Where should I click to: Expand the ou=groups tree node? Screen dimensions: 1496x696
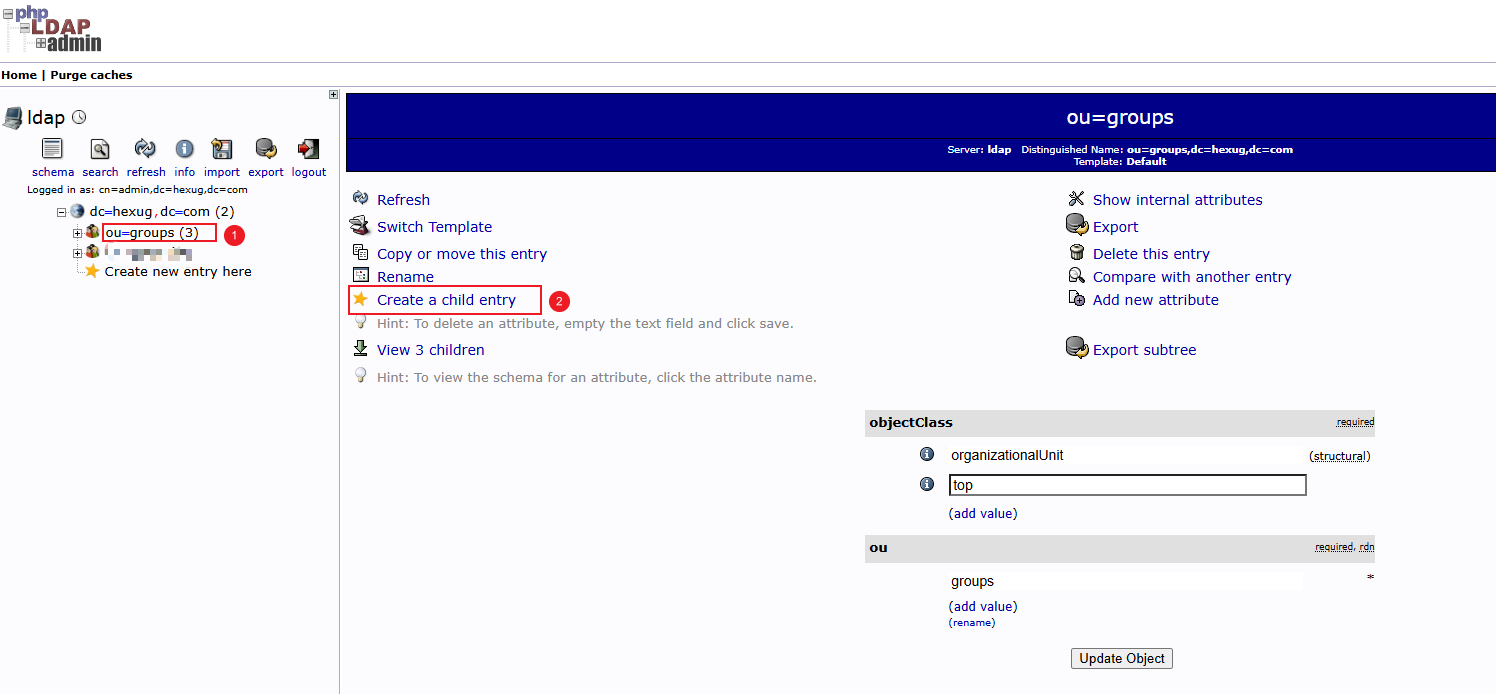click(77, 233)
